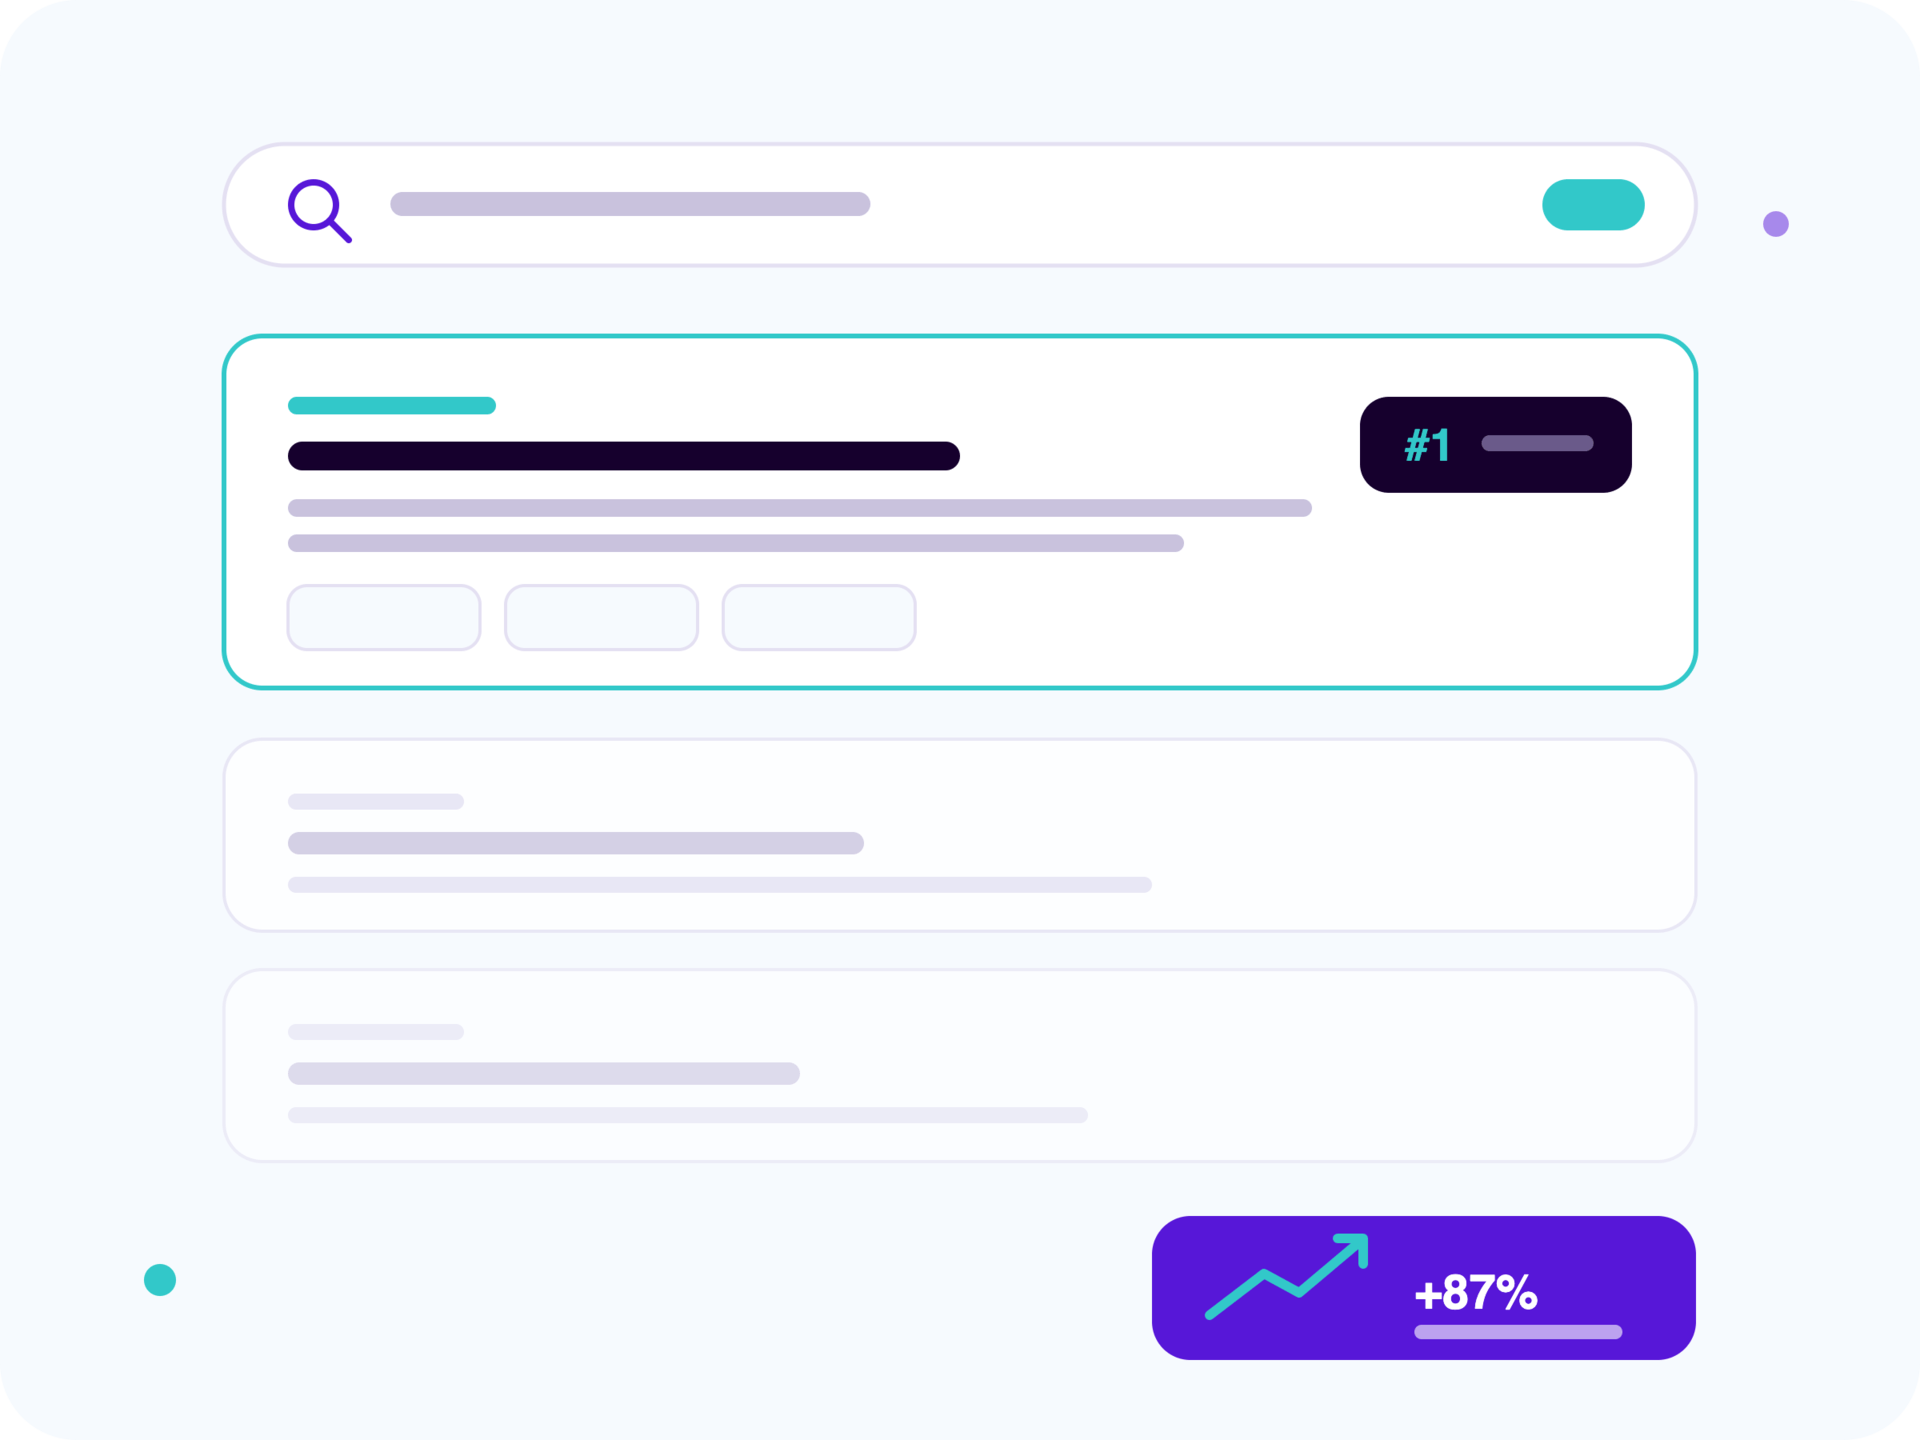Click the third result's description line
The height and width of the screenshot is (1440, 1920).
coord(688,1115)
